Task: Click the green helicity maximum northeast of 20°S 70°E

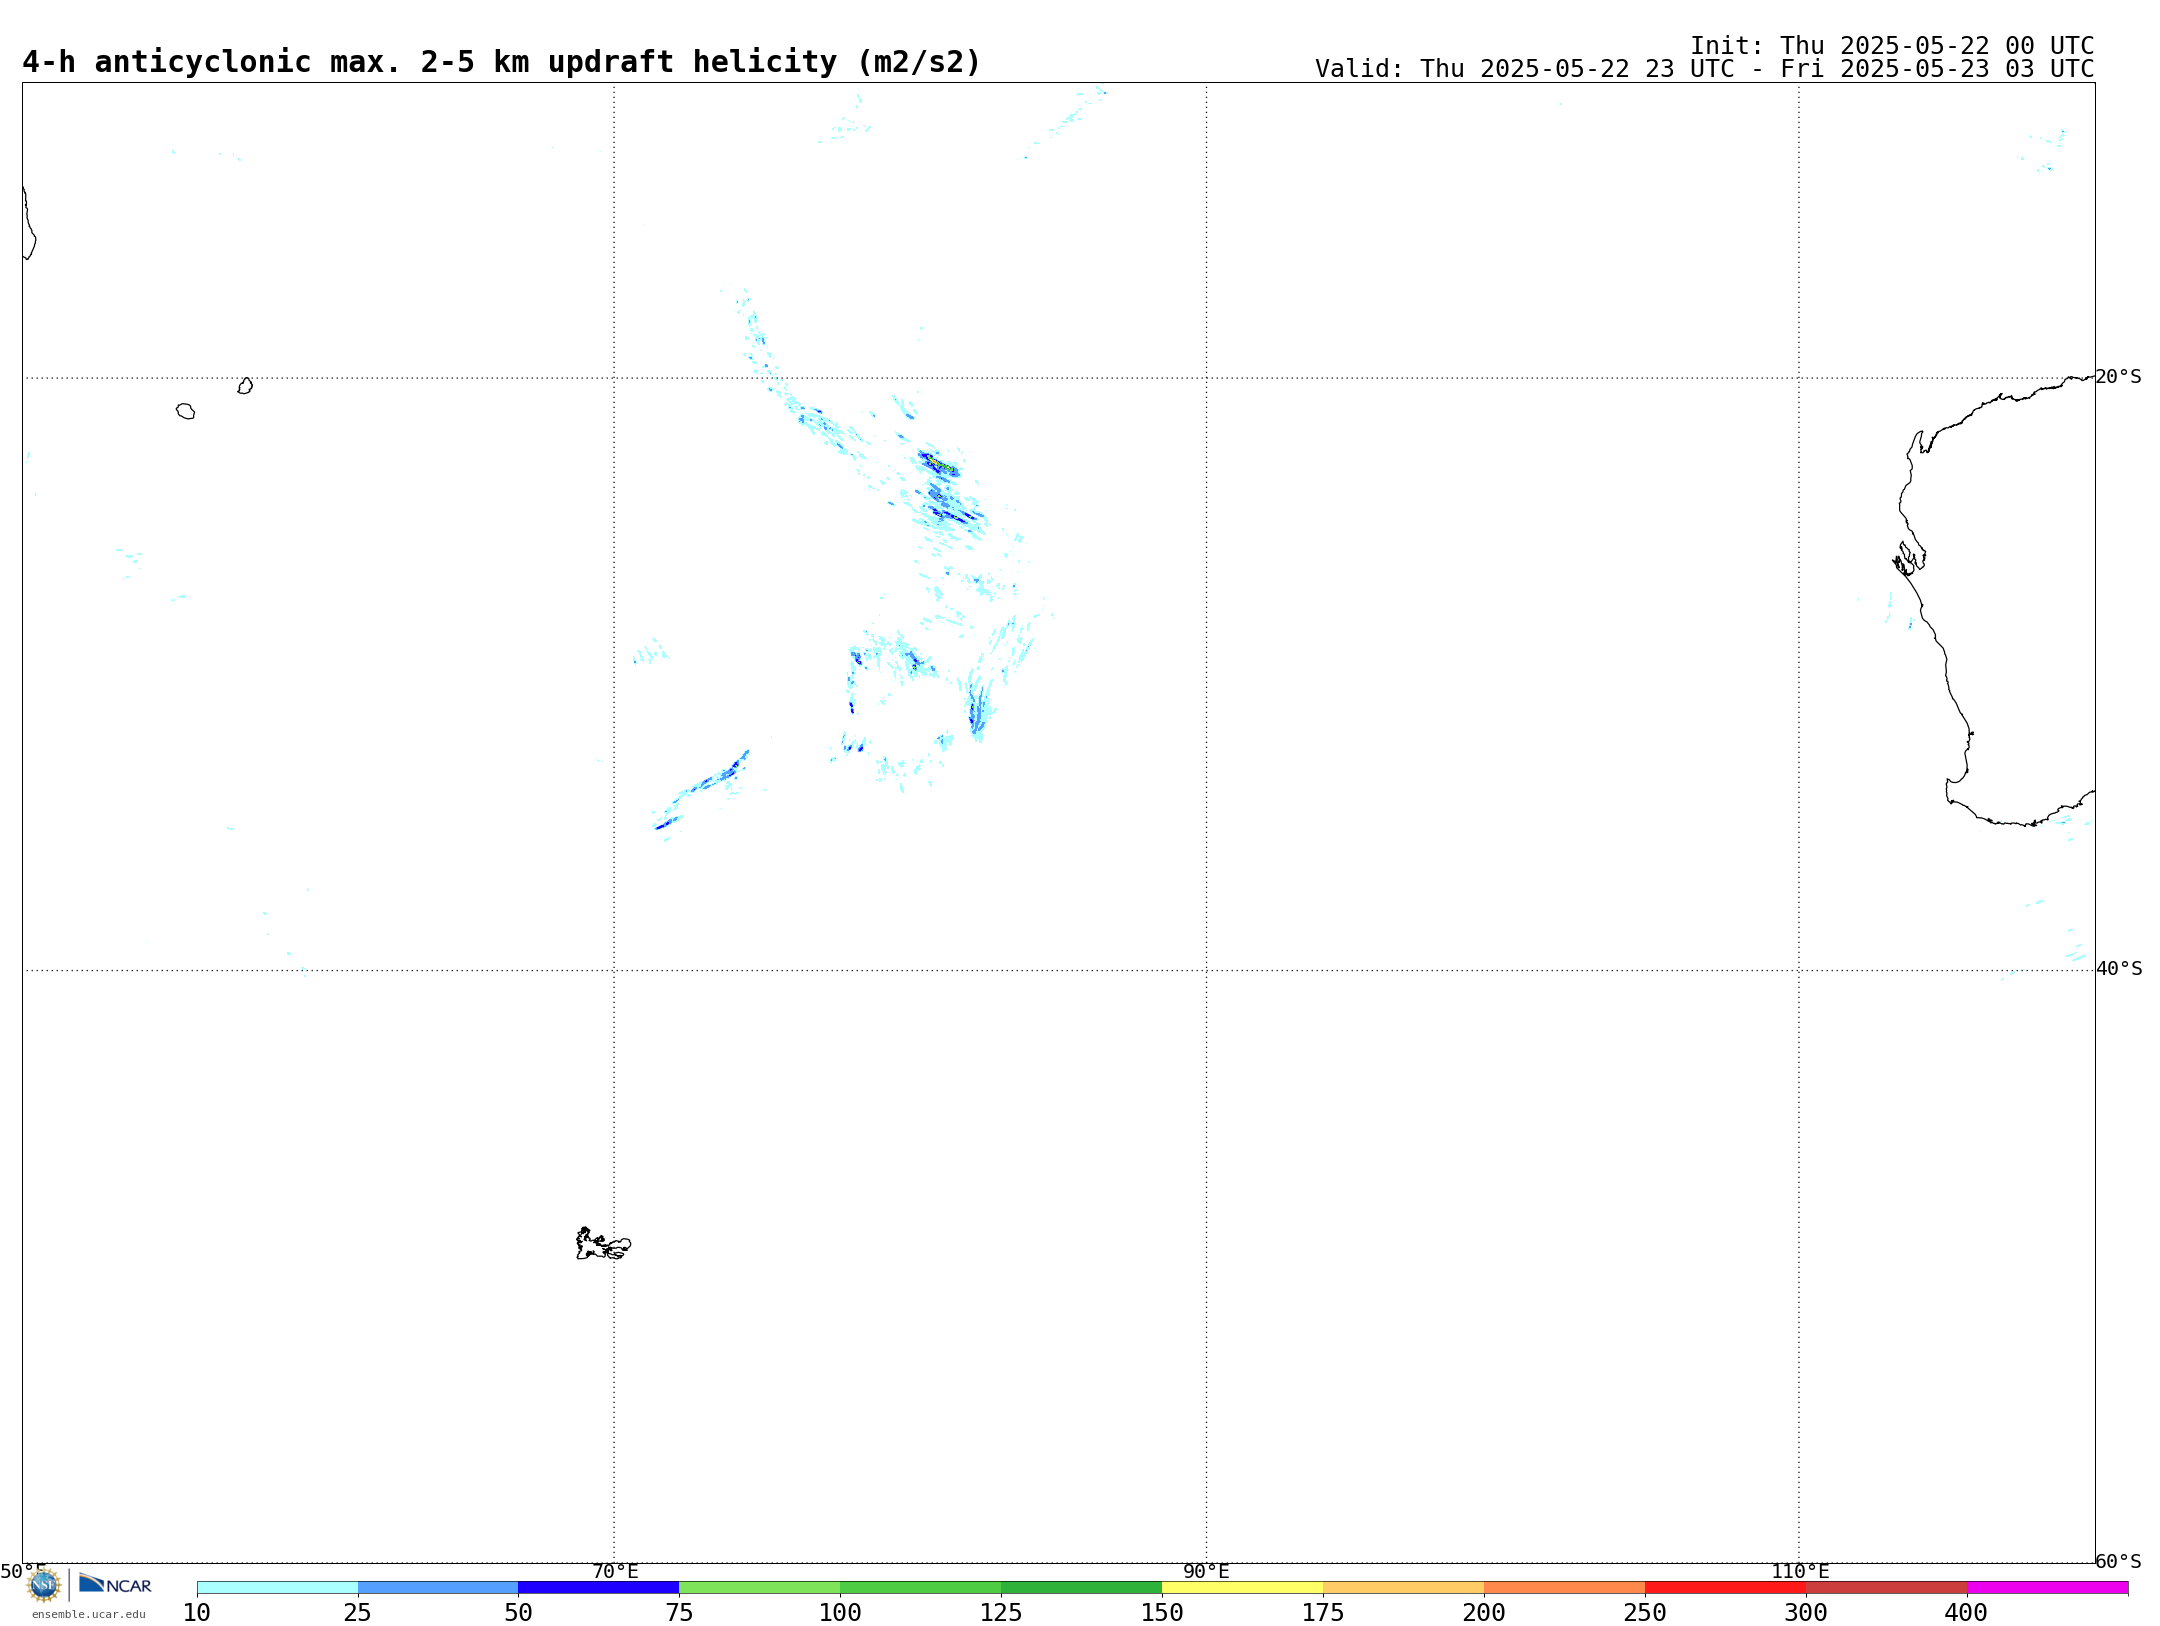Action: [940, 465]
